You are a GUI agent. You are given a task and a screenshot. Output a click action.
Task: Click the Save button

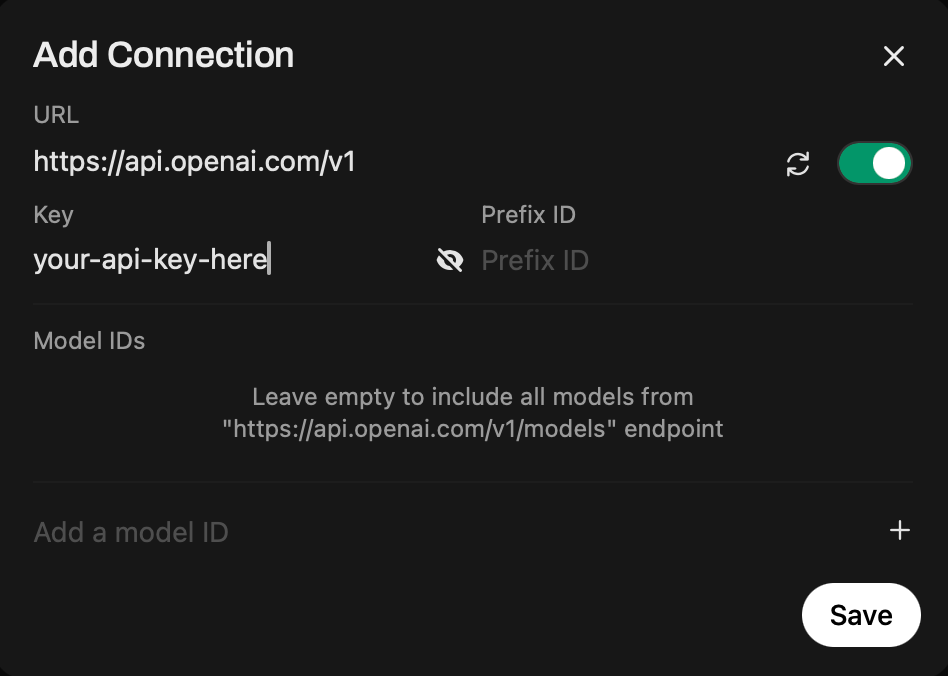[x=861, y=615]
